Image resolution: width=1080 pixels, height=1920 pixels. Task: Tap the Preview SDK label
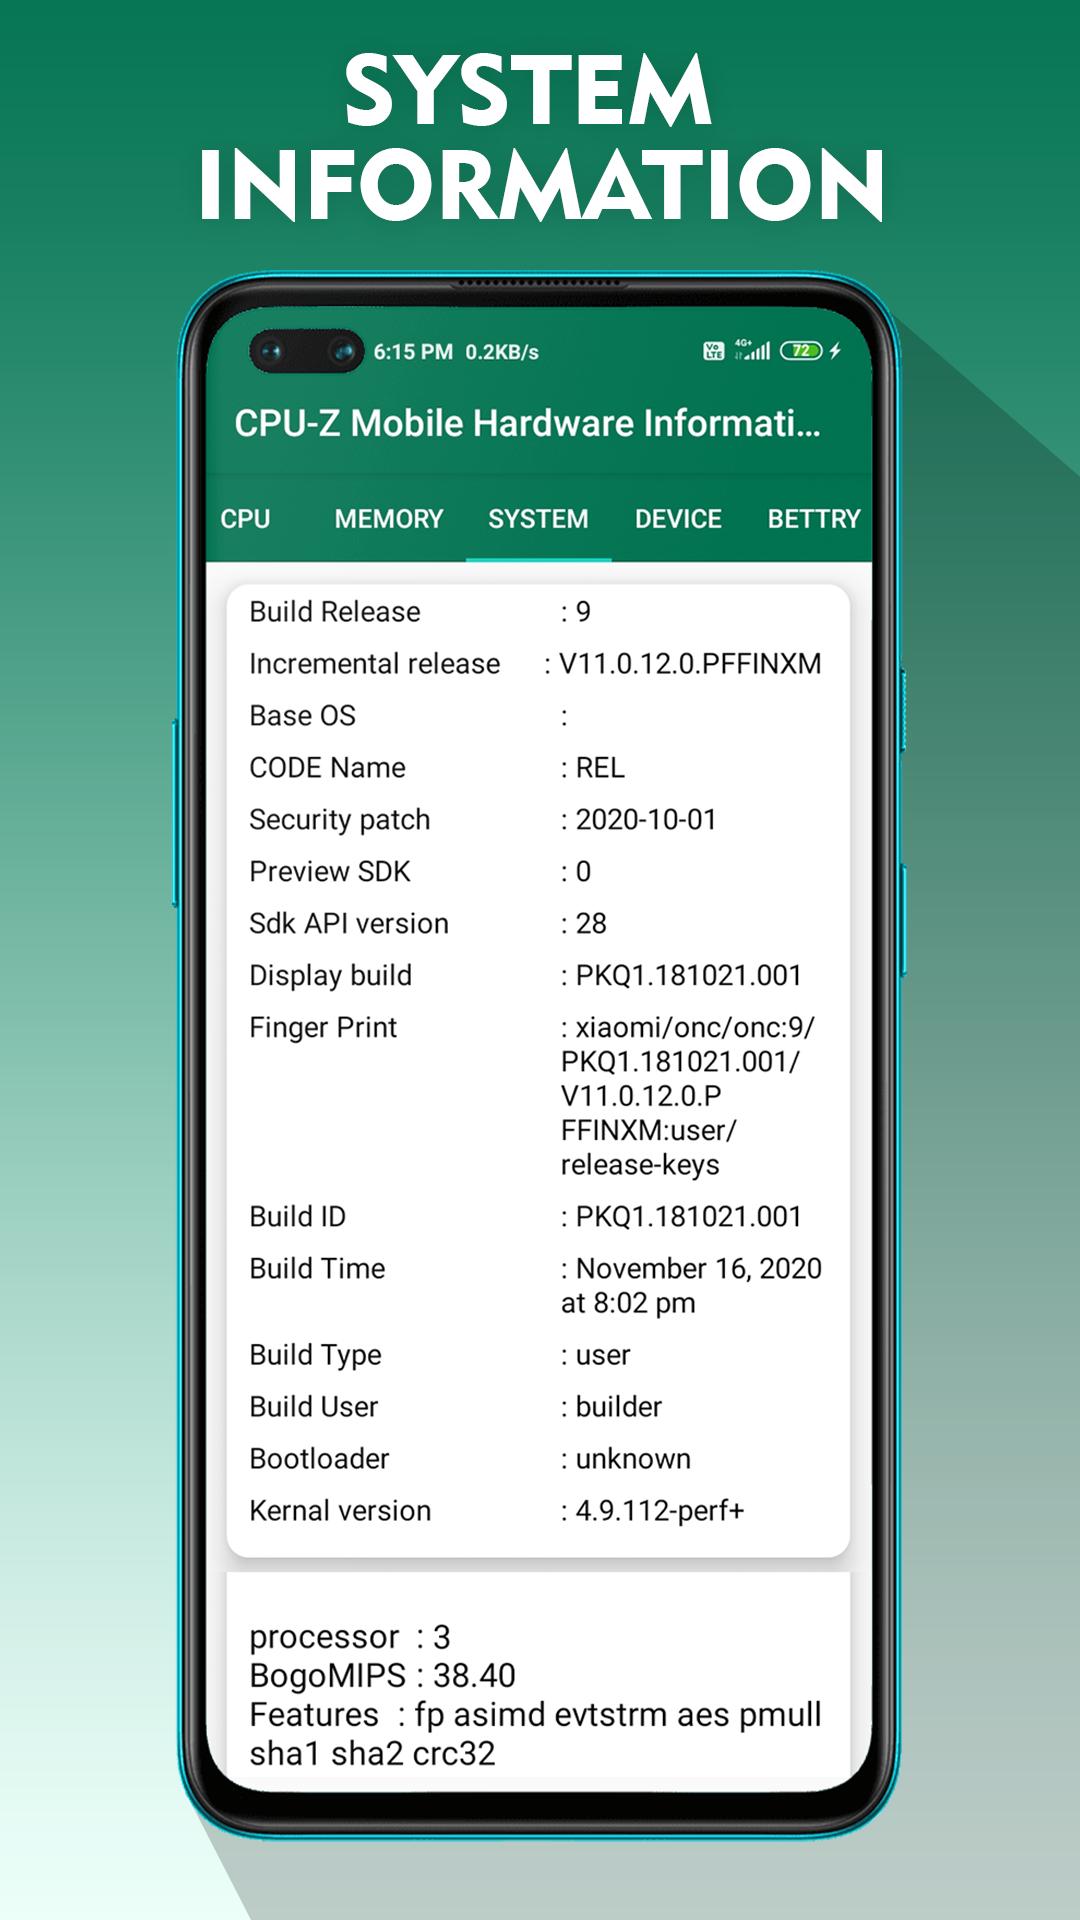pyautogui.click(x=330, y=872)
